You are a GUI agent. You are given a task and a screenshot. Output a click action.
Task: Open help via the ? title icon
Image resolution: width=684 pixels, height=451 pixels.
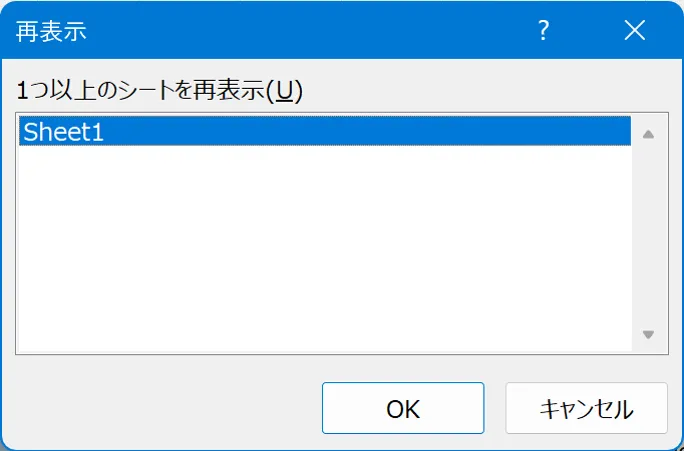[543, 31]
